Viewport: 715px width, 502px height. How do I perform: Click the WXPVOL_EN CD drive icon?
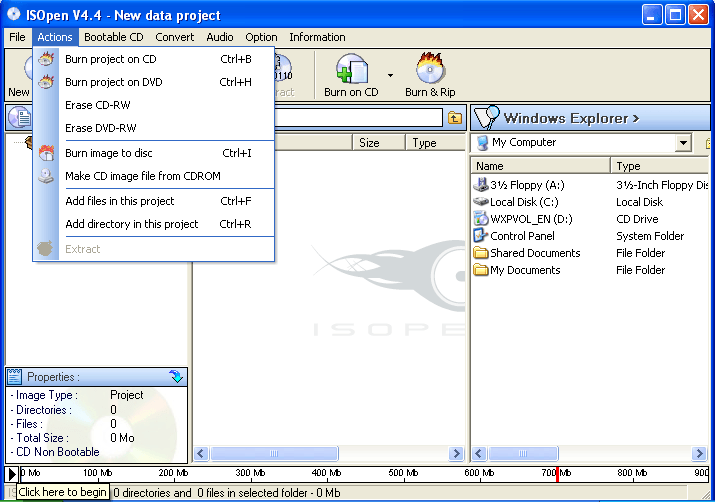point(481,219)
